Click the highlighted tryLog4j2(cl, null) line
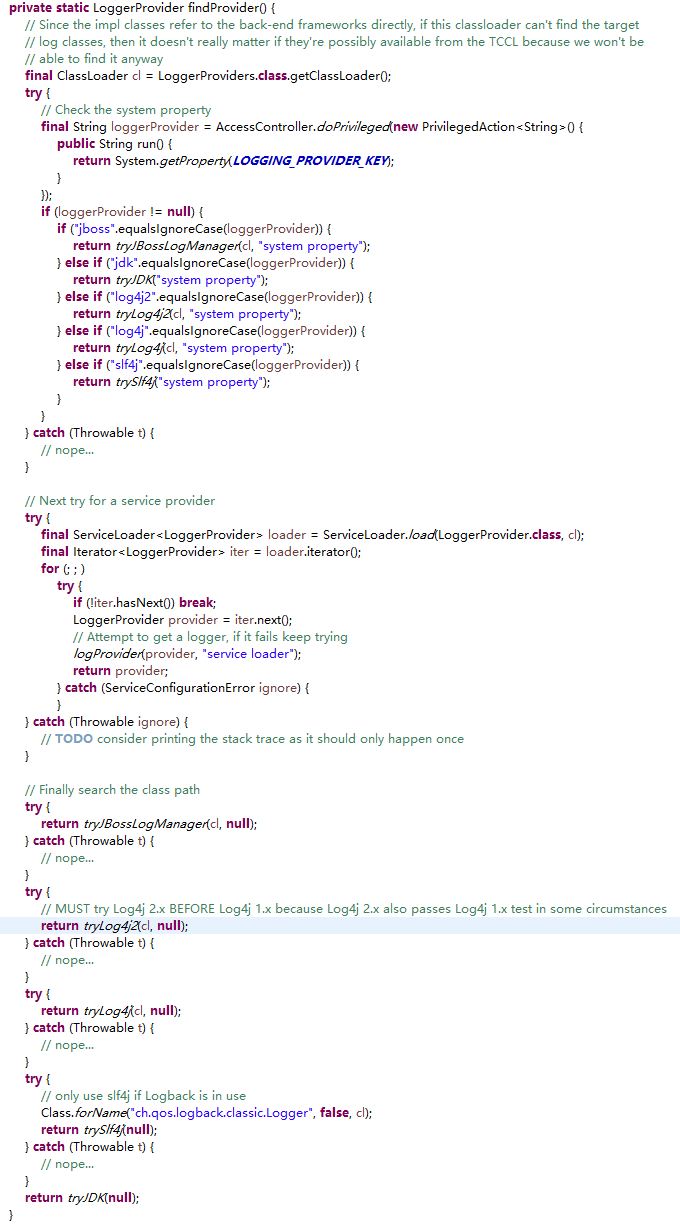680x1228 pixels. tap(340, 926)
